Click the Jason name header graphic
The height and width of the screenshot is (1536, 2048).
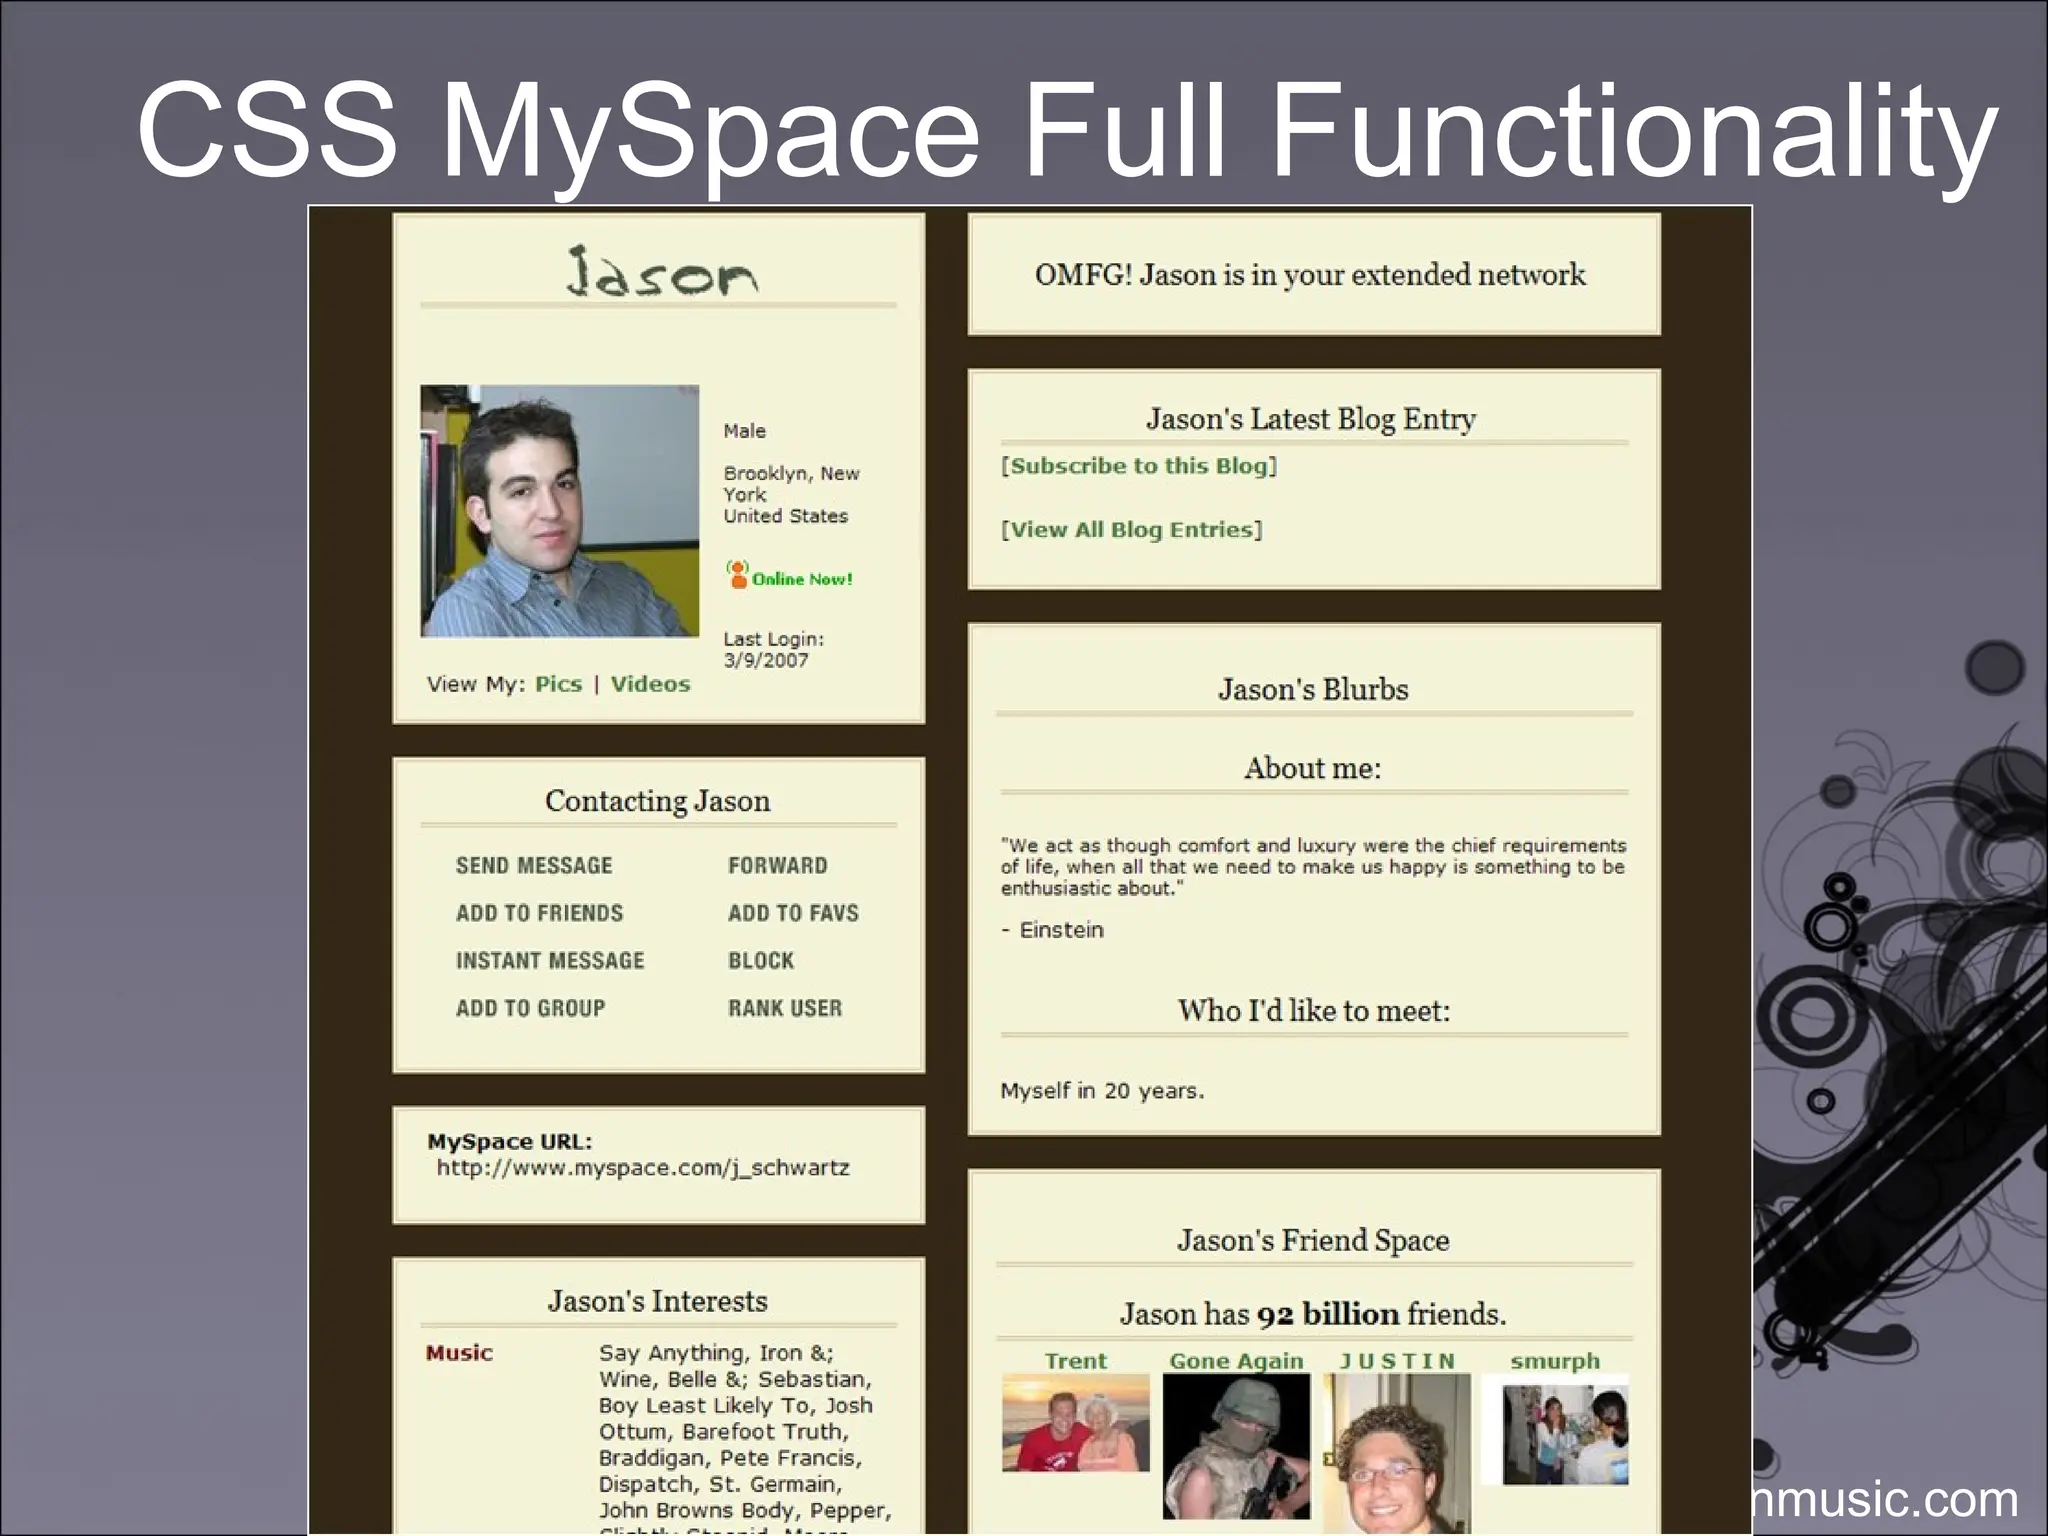[x=662, y=271]
